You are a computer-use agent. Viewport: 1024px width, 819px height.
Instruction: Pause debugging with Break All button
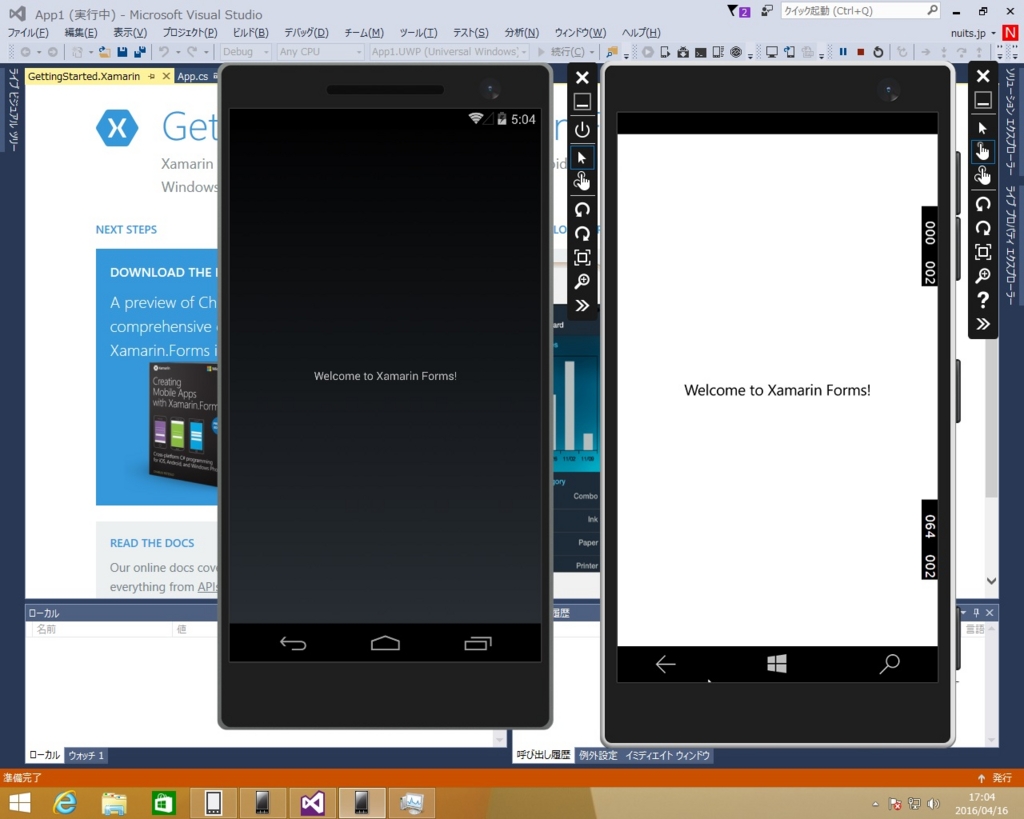pyautogui.click(x=843, y=52)
